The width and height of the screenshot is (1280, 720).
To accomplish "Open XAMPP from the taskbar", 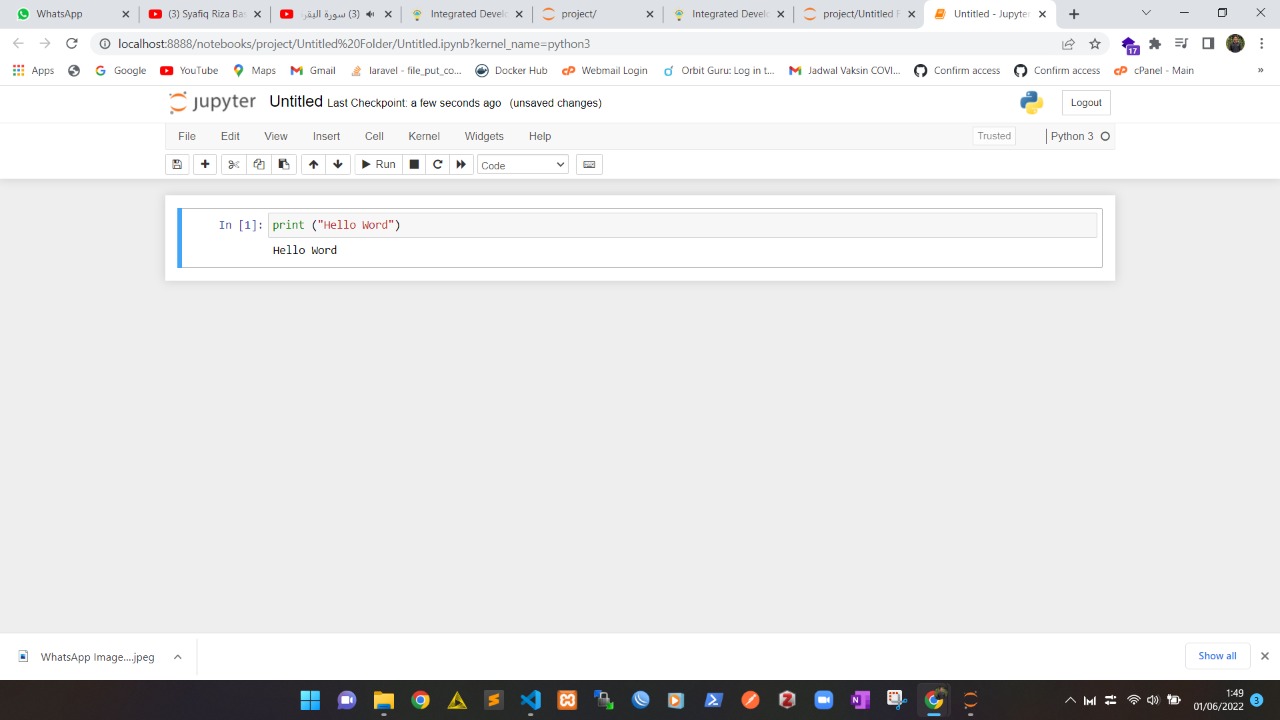I will pyautogui.click(x=567, y=700).
